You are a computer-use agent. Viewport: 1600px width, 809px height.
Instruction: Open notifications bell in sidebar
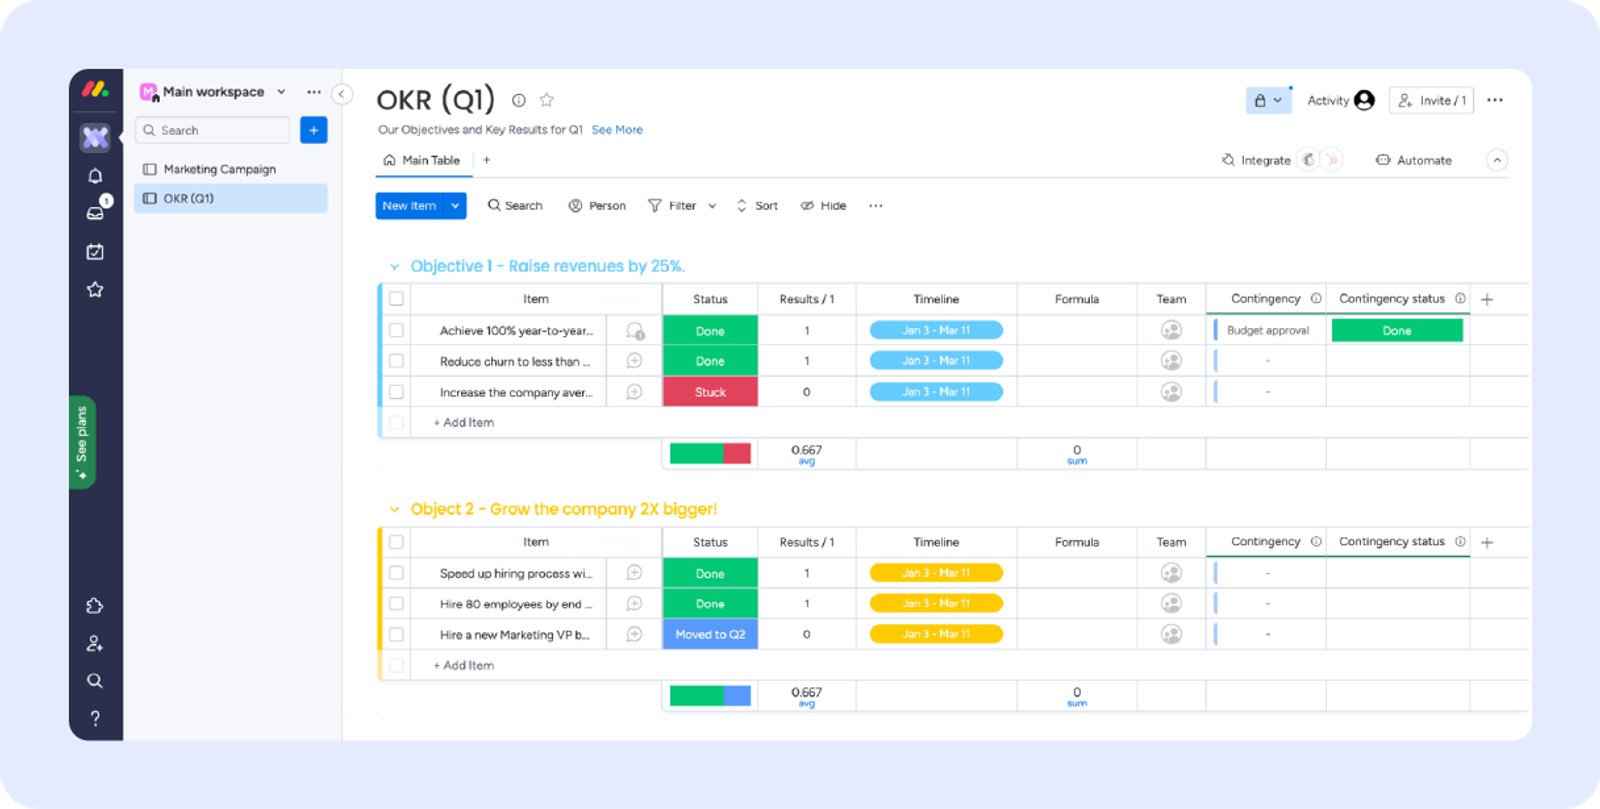95,176
